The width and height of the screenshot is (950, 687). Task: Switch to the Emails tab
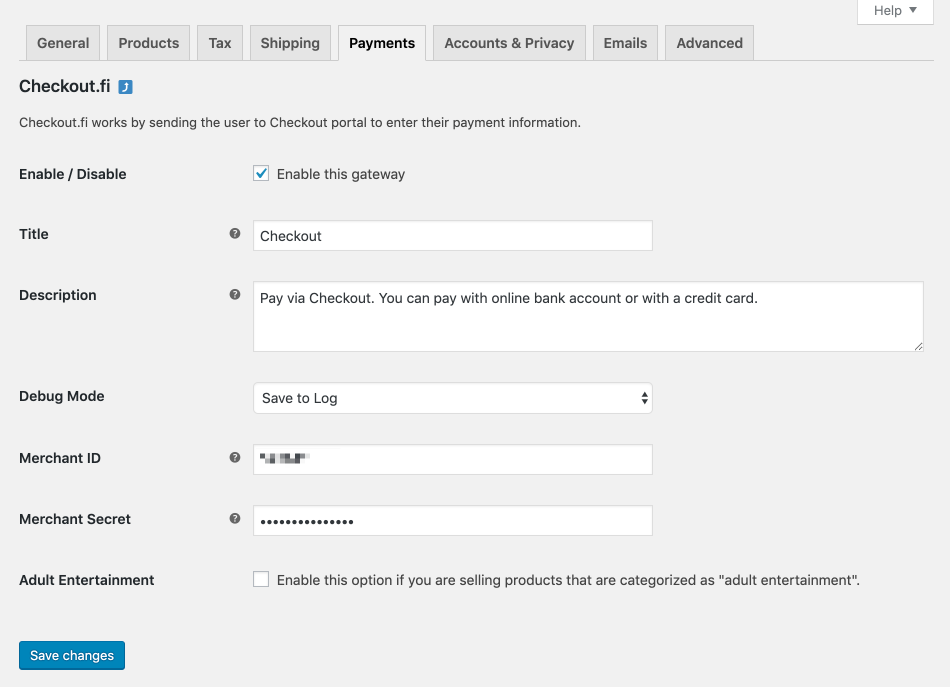(x=625, y=43)
